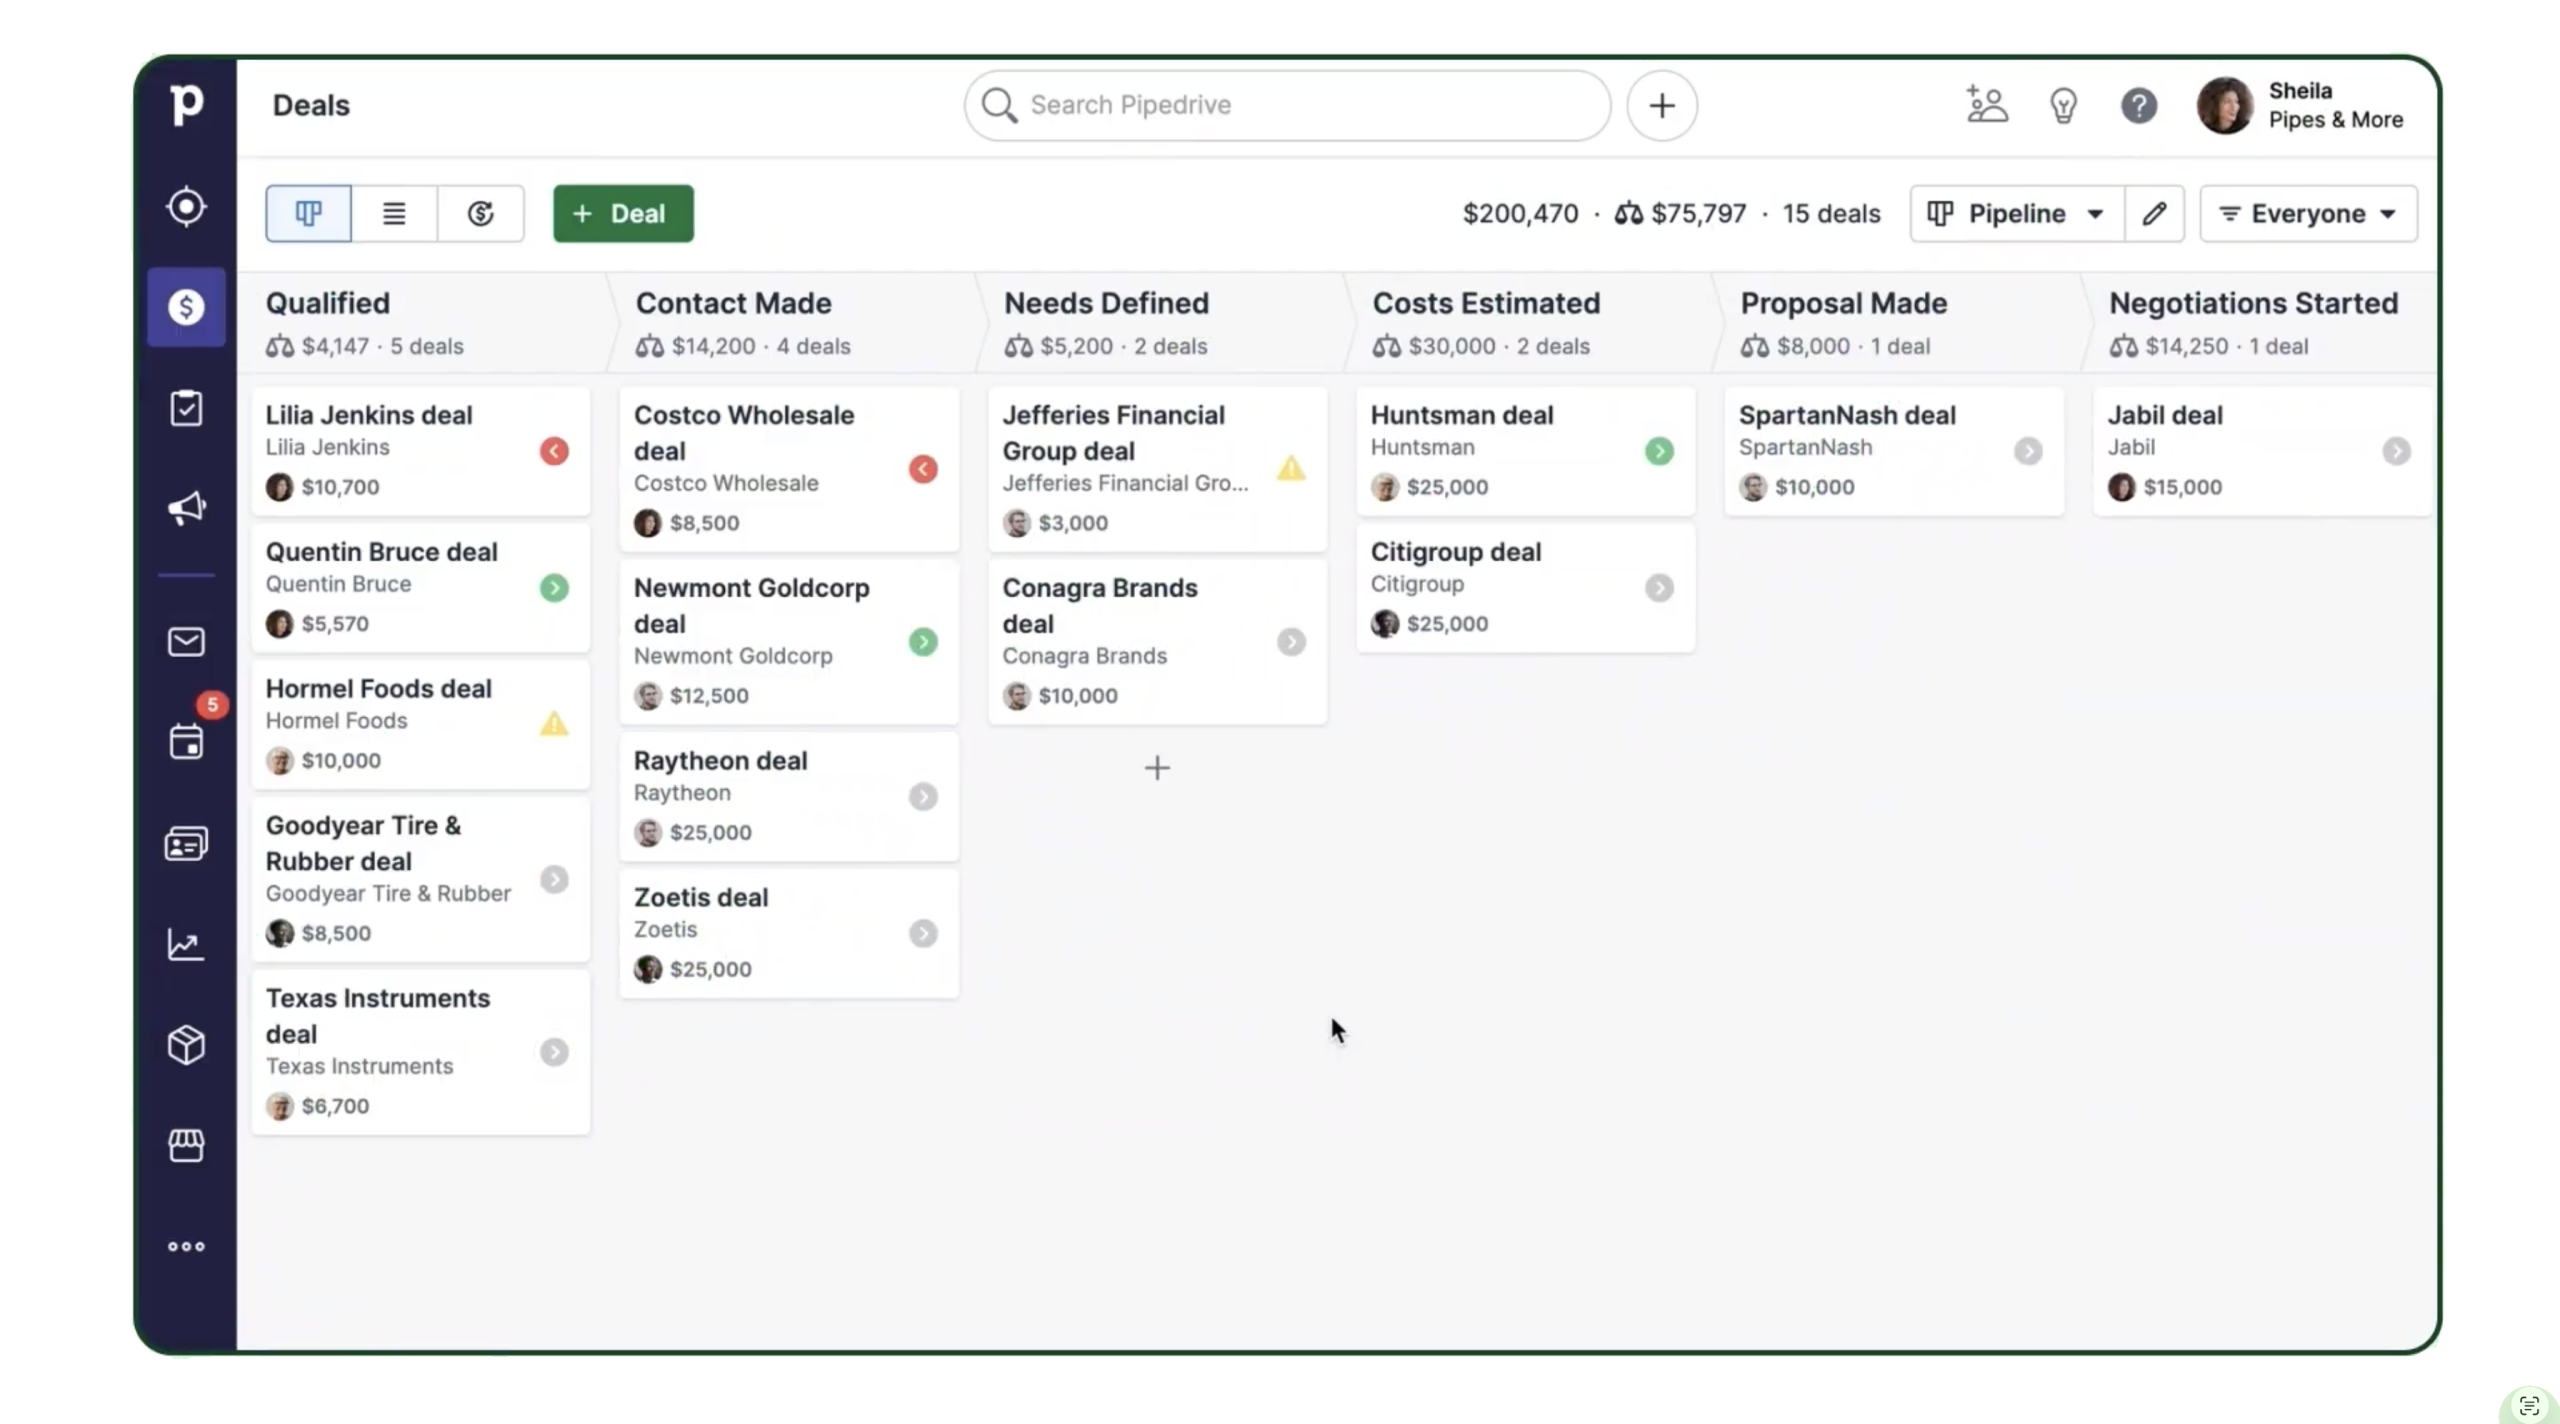
Task: Open the Huntsman deal card
Action: click(1525, 451)
